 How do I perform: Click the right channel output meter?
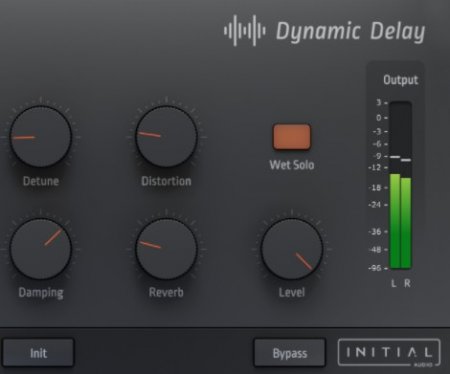pyautogui.click(x=406, y=185)
